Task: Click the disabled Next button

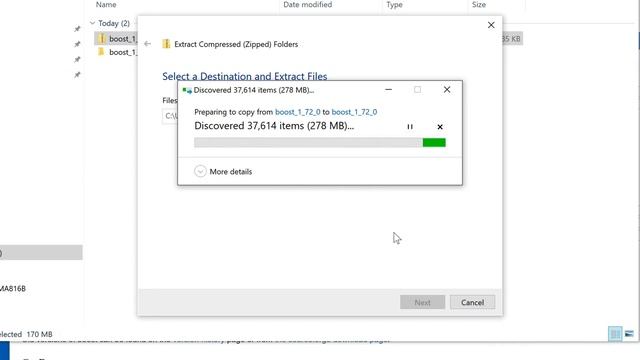Action: click(x=422, y=302)
